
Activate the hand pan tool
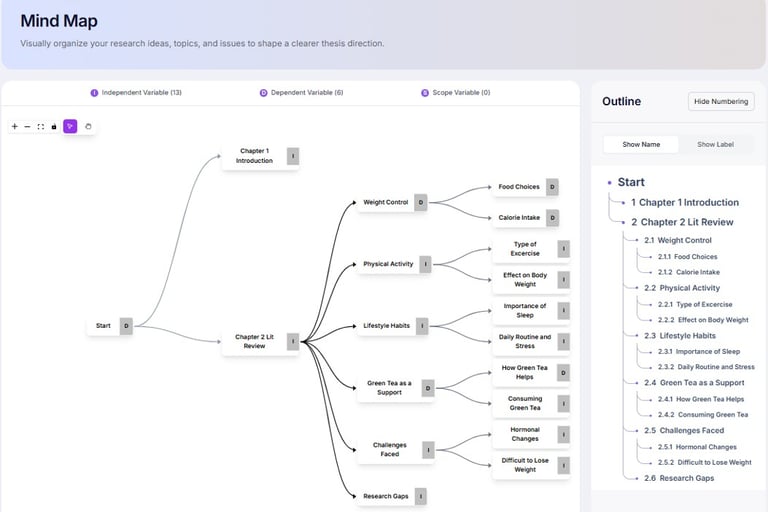88,127
